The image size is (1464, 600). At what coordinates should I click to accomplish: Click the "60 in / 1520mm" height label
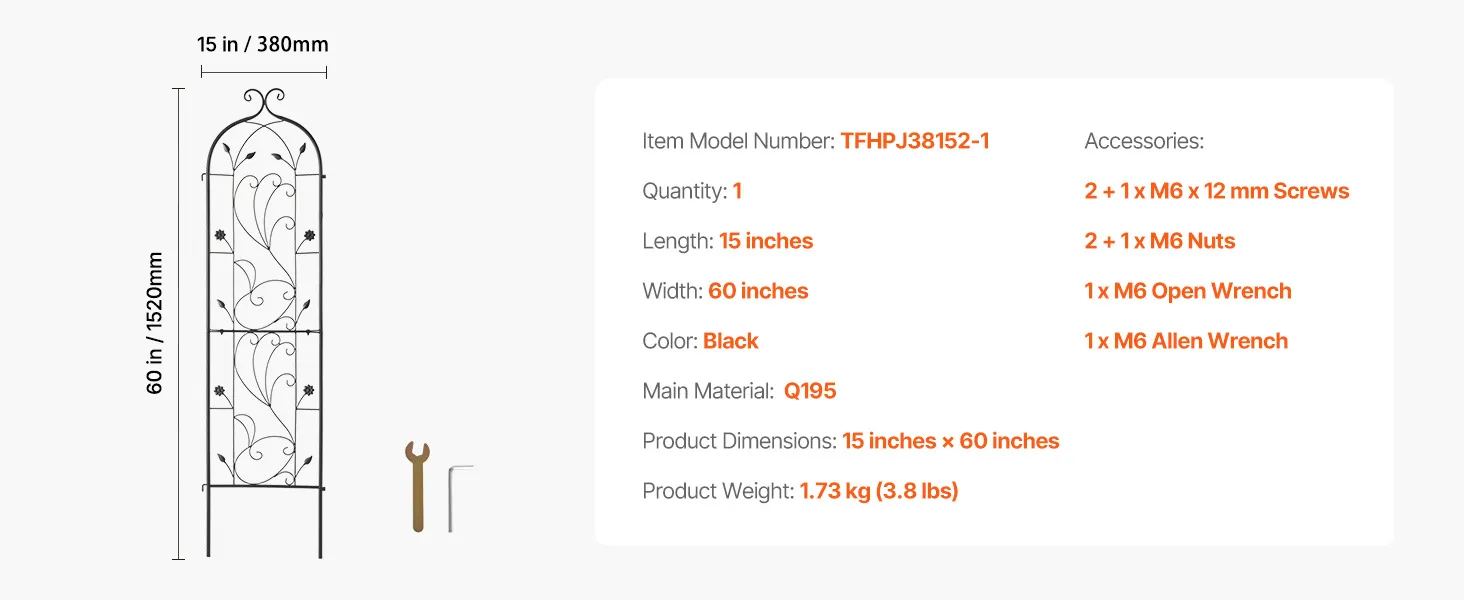155,323
